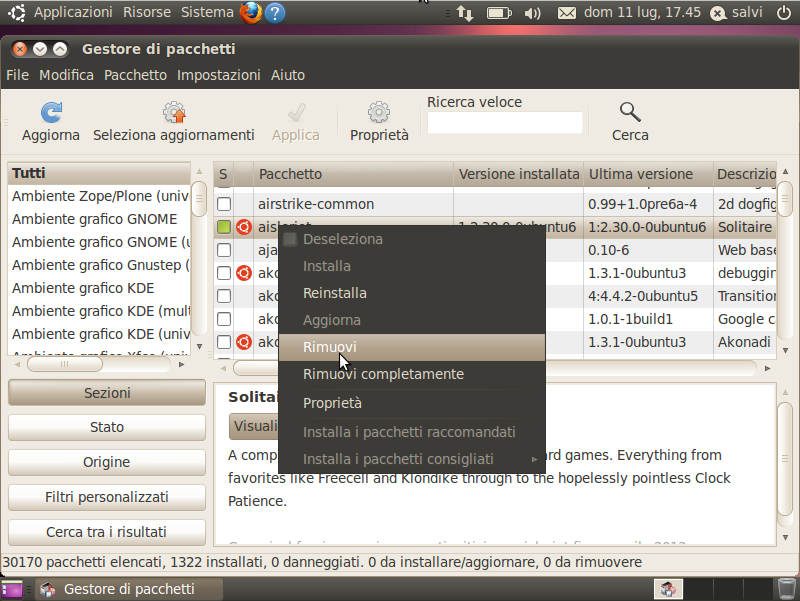
Task: Toggle checkbox for package version 1.0.1-1build1
Action: pos(224,319)
